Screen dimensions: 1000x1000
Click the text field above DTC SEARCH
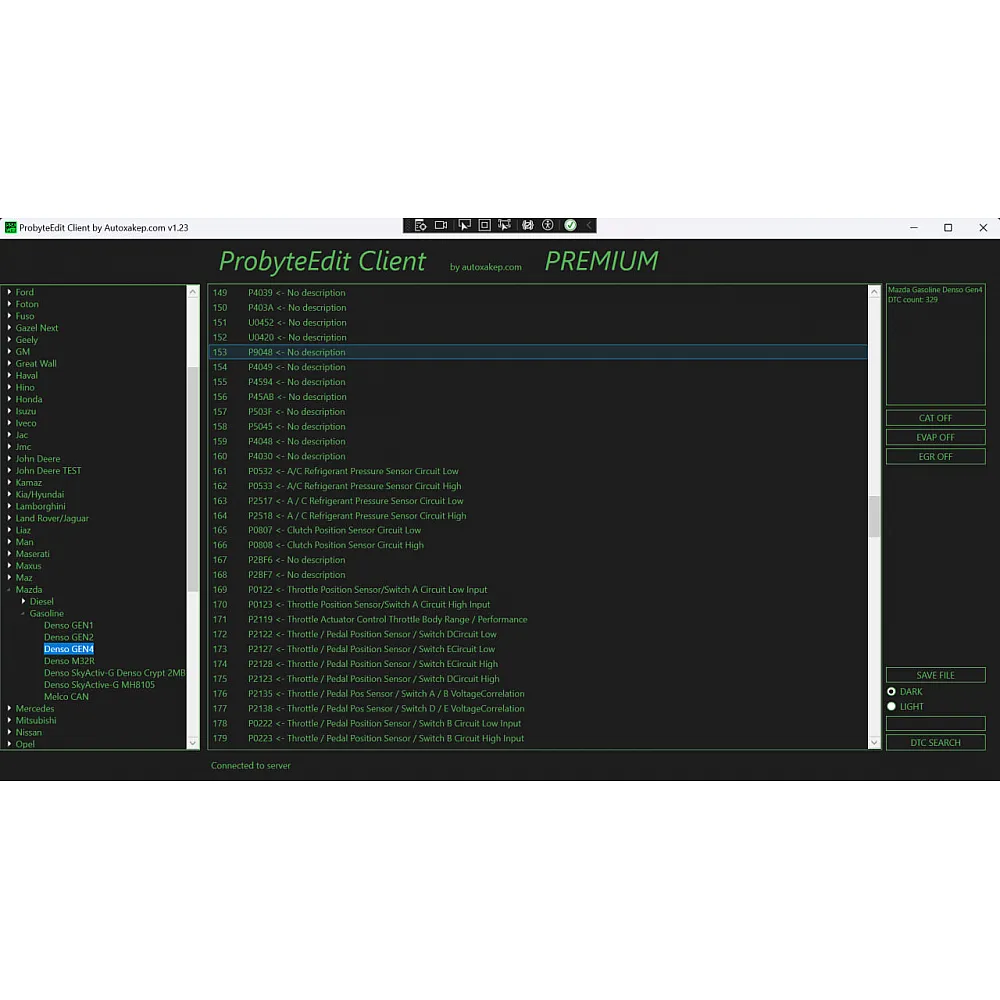click(935, 723)
